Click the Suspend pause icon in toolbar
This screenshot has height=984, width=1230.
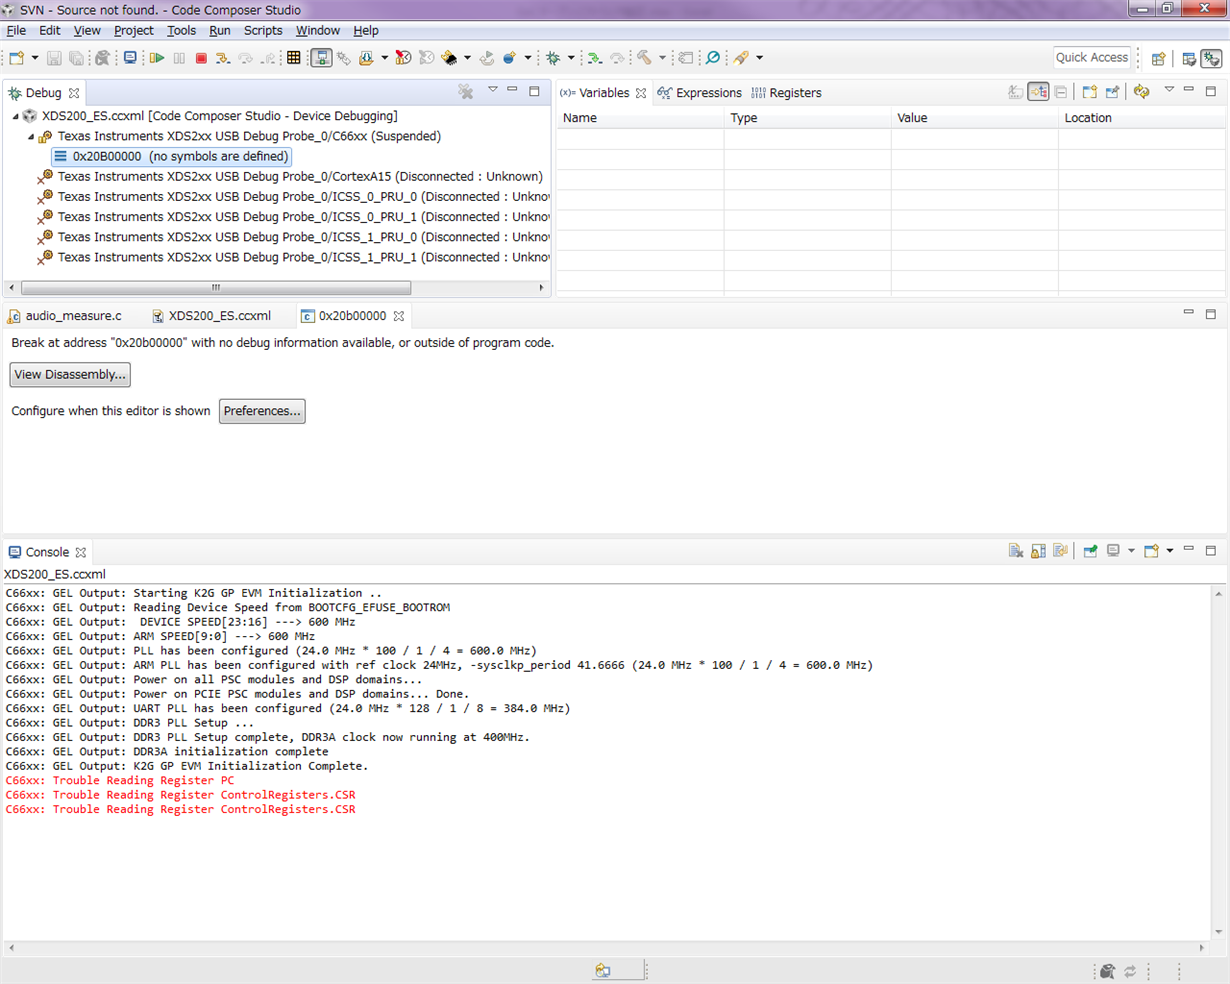(179, 58)
